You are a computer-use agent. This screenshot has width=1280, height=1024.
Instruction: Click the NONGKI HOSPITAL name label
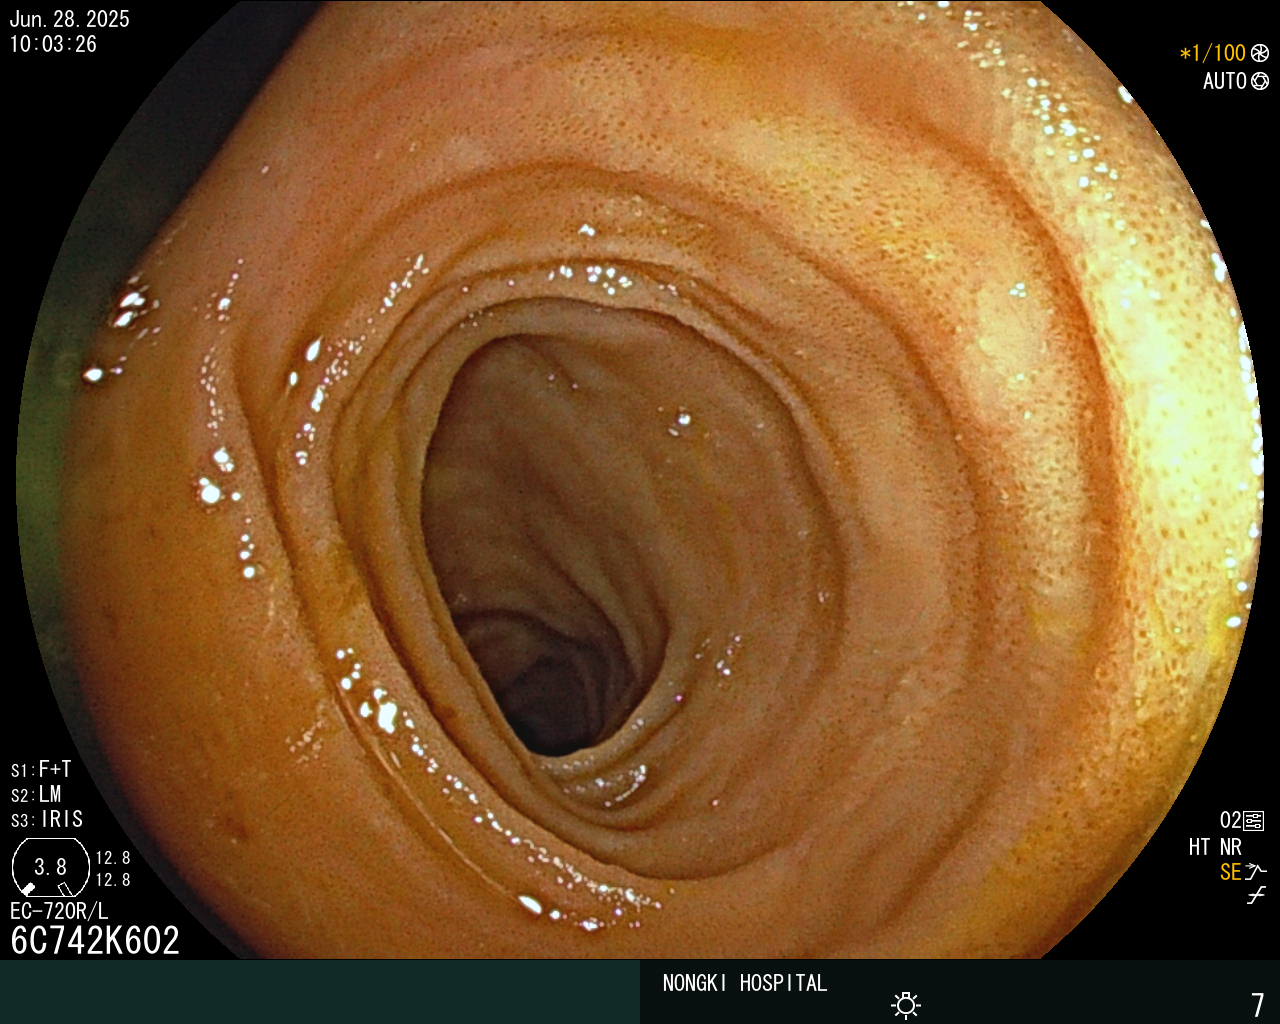(x=745, y=983)
